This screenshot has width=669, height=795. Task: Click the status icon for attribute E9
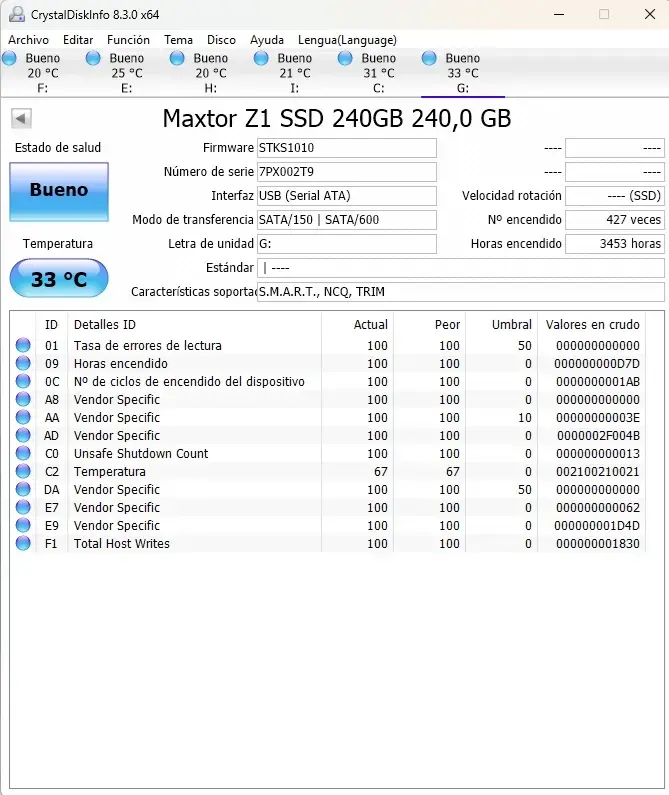click(x=23, y=525)
